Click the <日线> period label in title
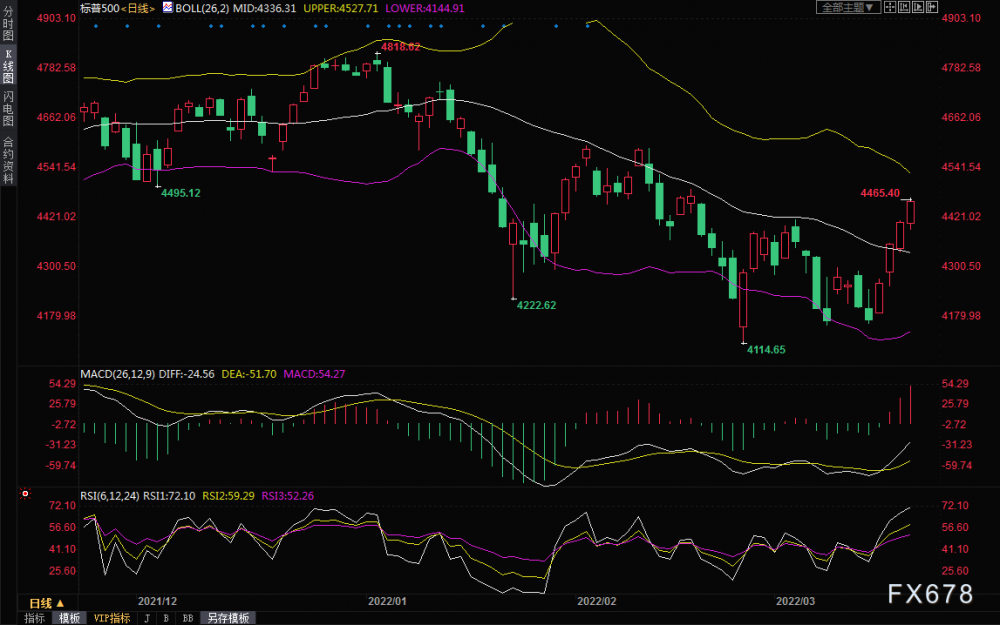This screenshot has width=1000, height=625. tap(137, 8)
